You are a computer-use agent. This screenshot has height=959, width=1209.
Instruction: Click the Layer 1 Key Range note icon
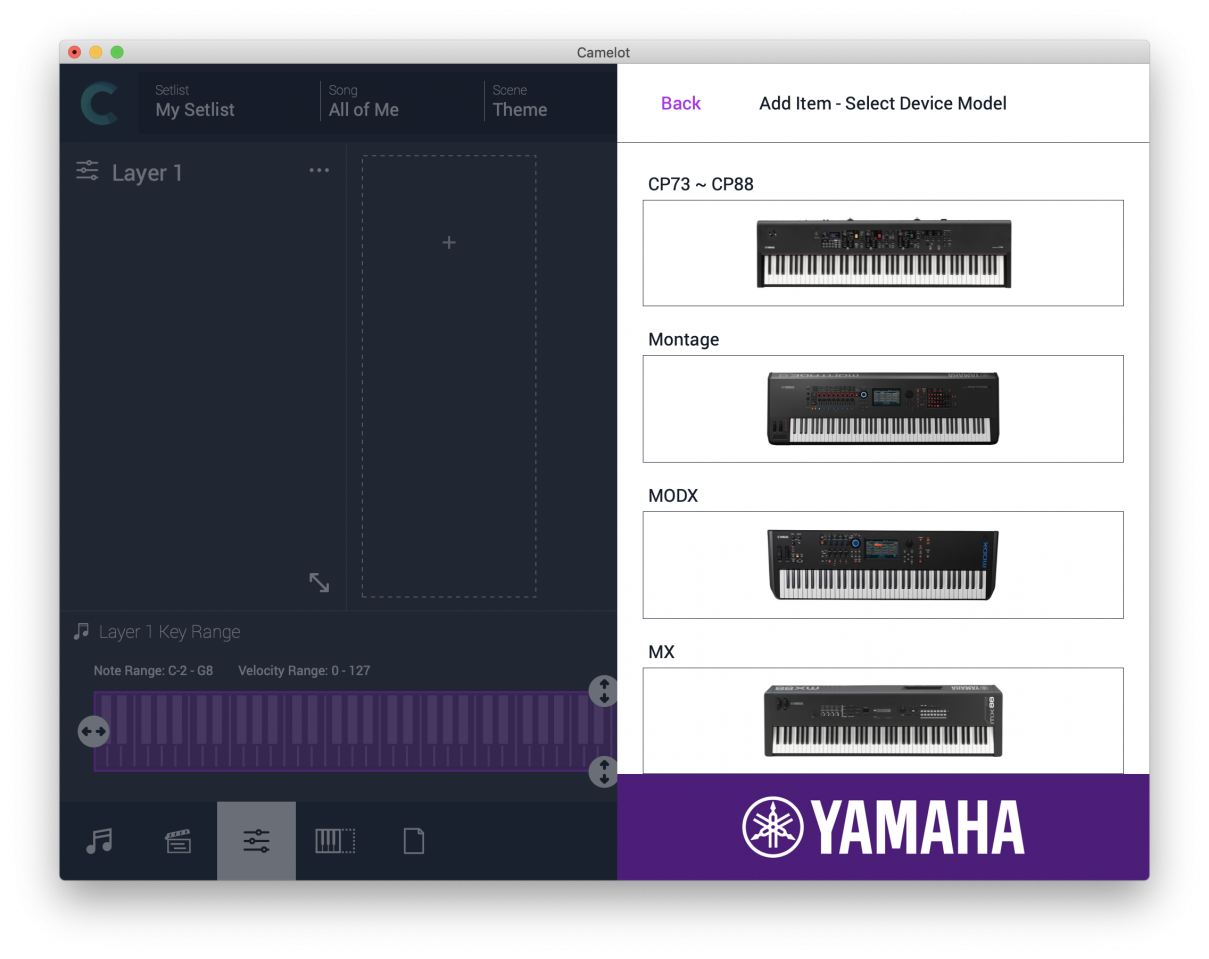pos(82,632)
